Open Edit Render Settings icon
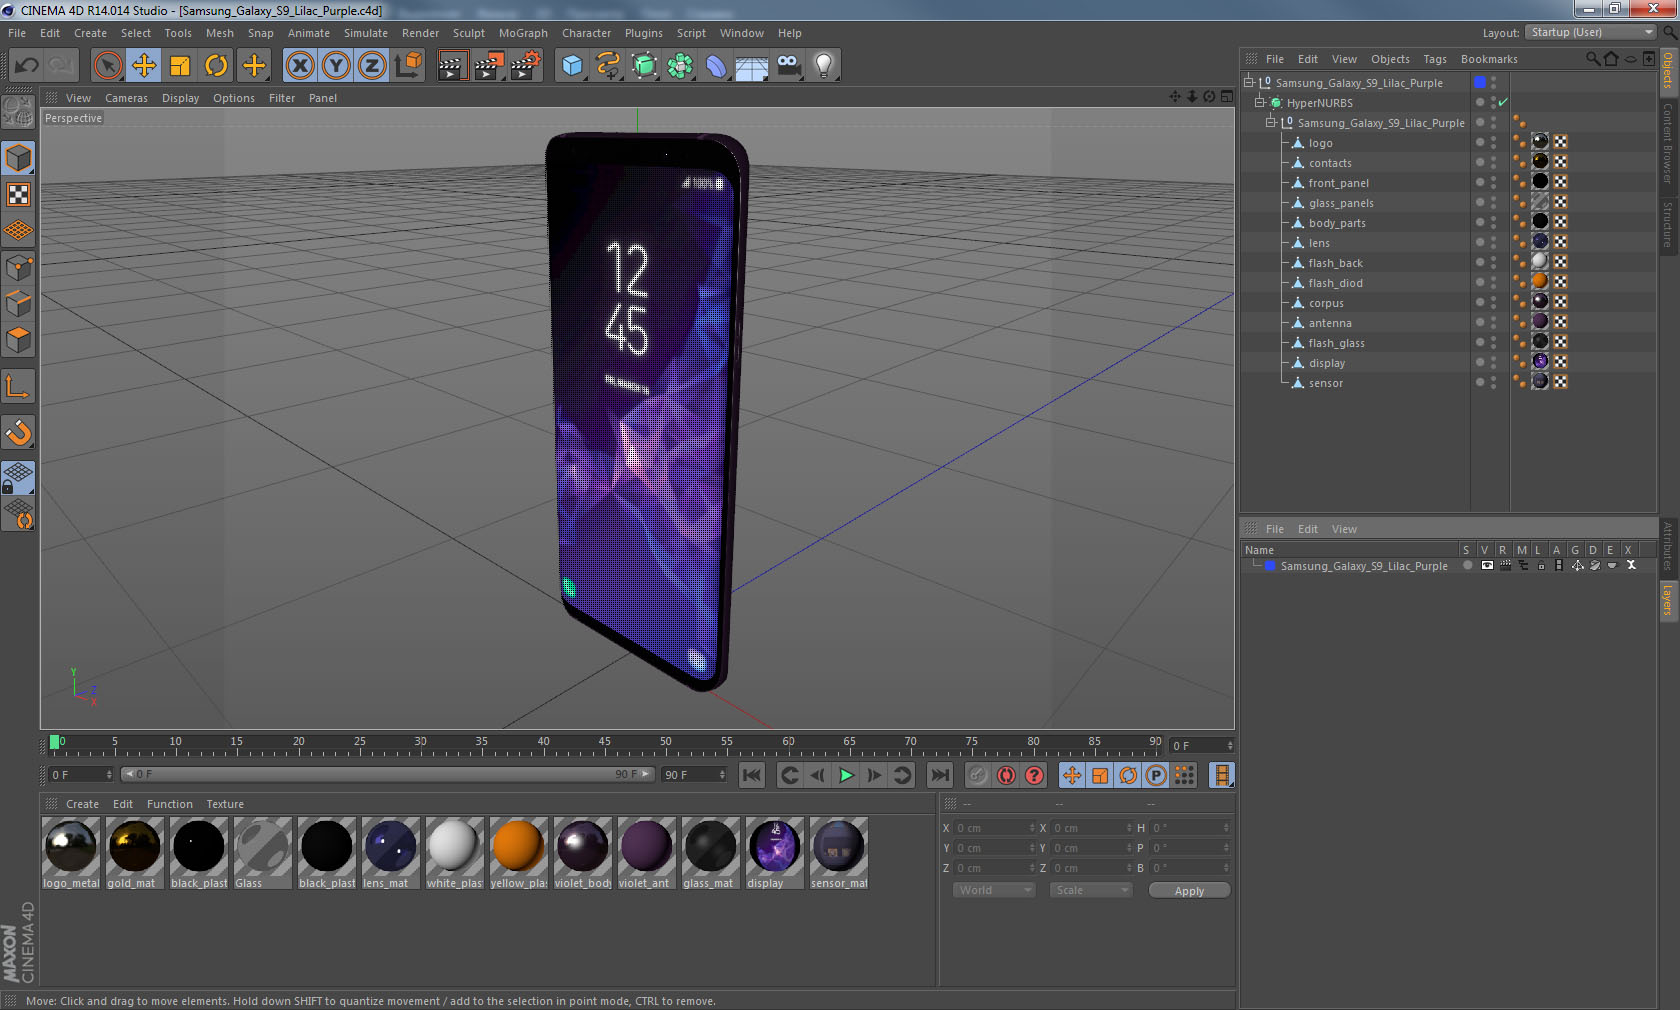The height and width of the screenshot is (1010, 1680). point(525,66)
